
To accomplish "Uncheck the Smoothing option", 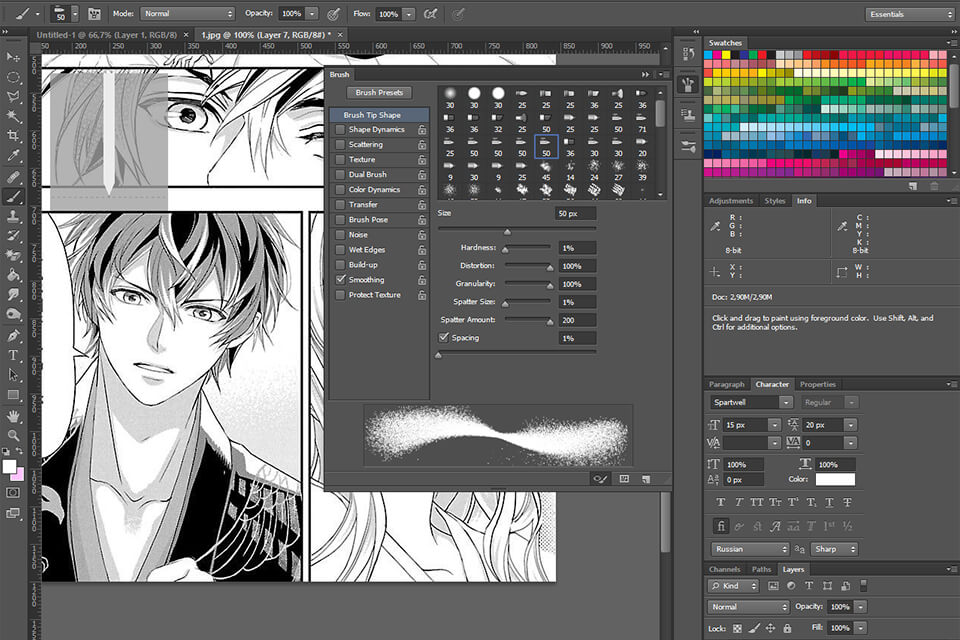I will 341,280.
